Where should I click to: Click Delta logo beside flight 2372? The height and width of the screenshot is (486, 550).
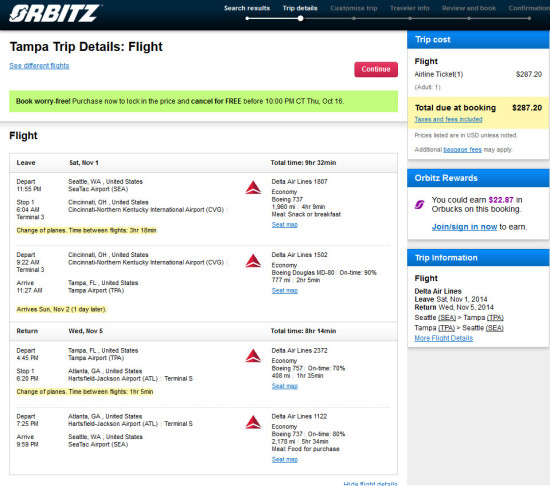(253, 356)
